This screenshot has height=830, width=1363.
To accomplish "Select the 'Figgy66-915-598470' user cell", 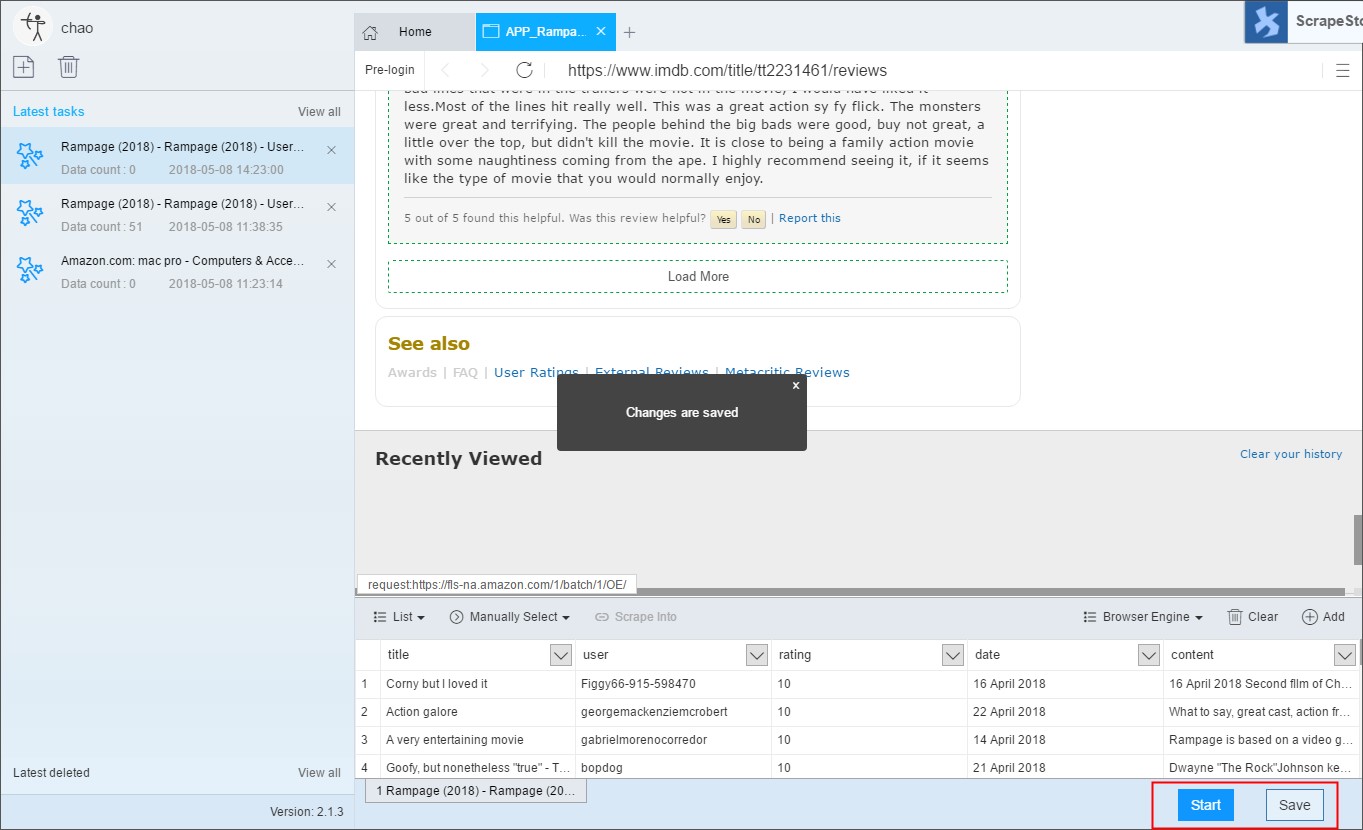I will click(674, 684).
